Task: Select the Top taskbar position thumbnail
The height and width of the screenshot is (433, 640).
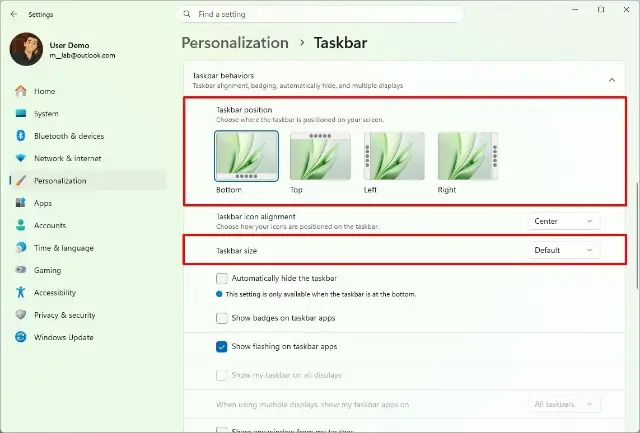Action: point(320,155)
